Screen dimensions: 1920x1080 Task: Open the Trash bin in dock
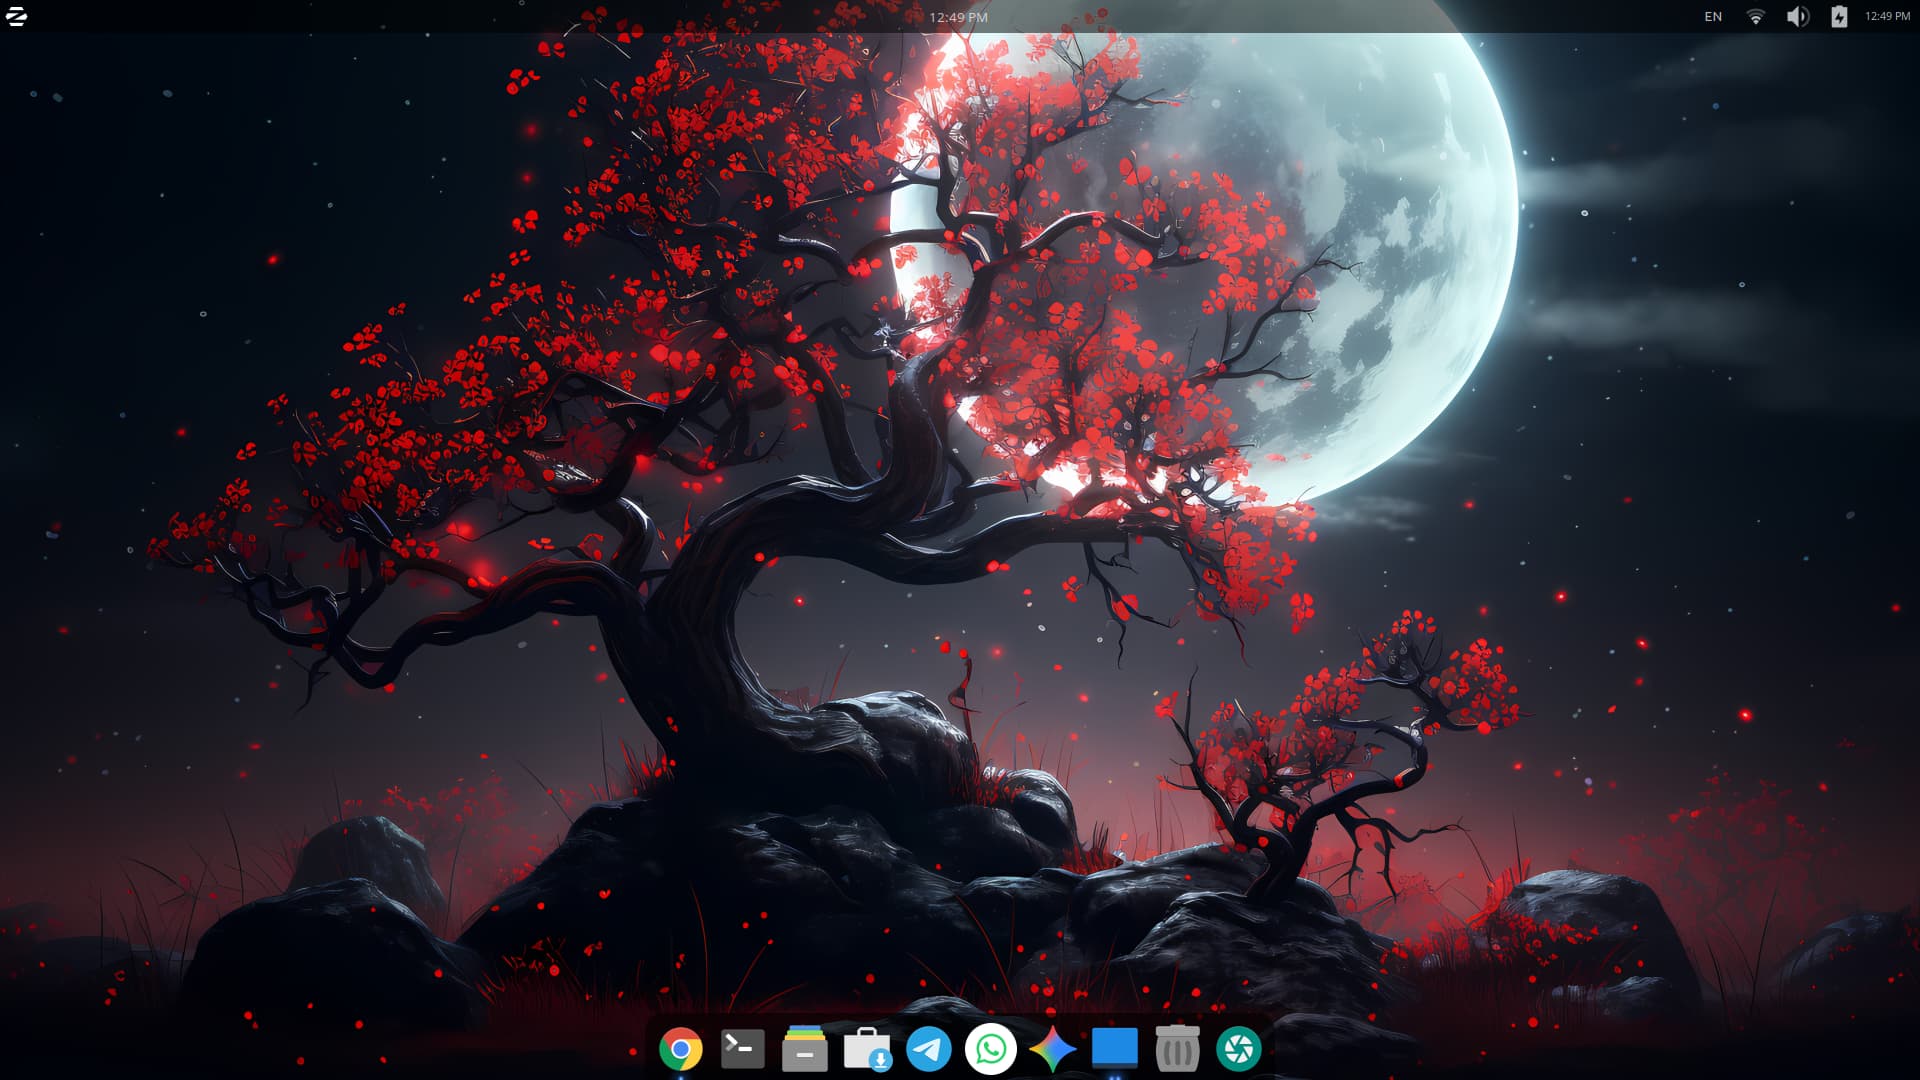pyautogui.click(x=1176, y=1049)
